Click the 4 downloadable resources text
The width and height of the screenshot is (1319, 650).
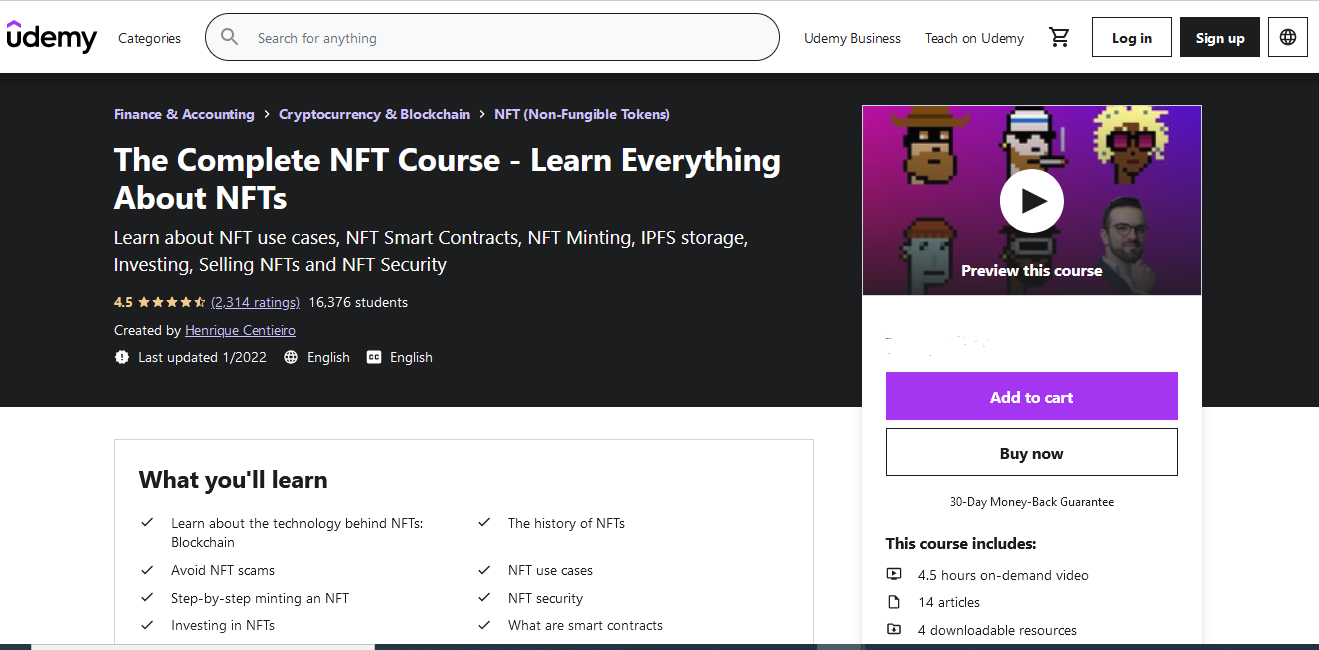coord(997,630)
